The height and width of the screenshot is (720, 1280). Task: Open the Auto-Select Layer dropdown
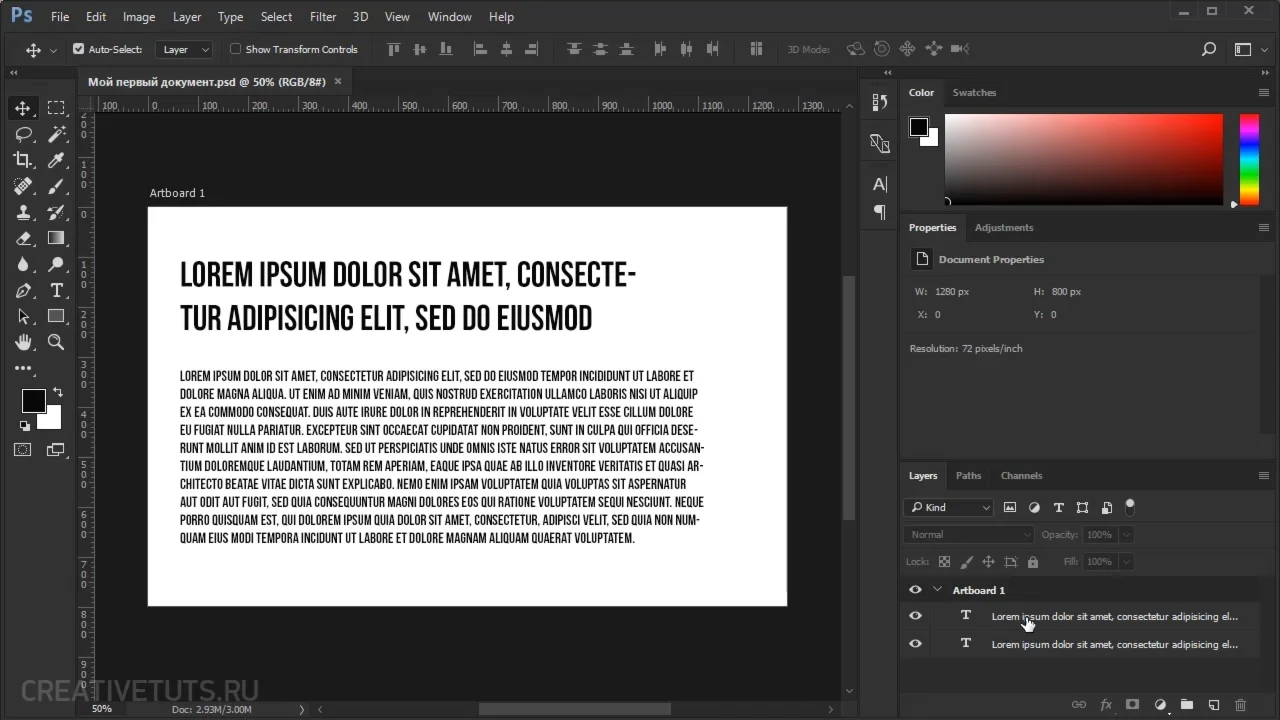pos(186,49)
